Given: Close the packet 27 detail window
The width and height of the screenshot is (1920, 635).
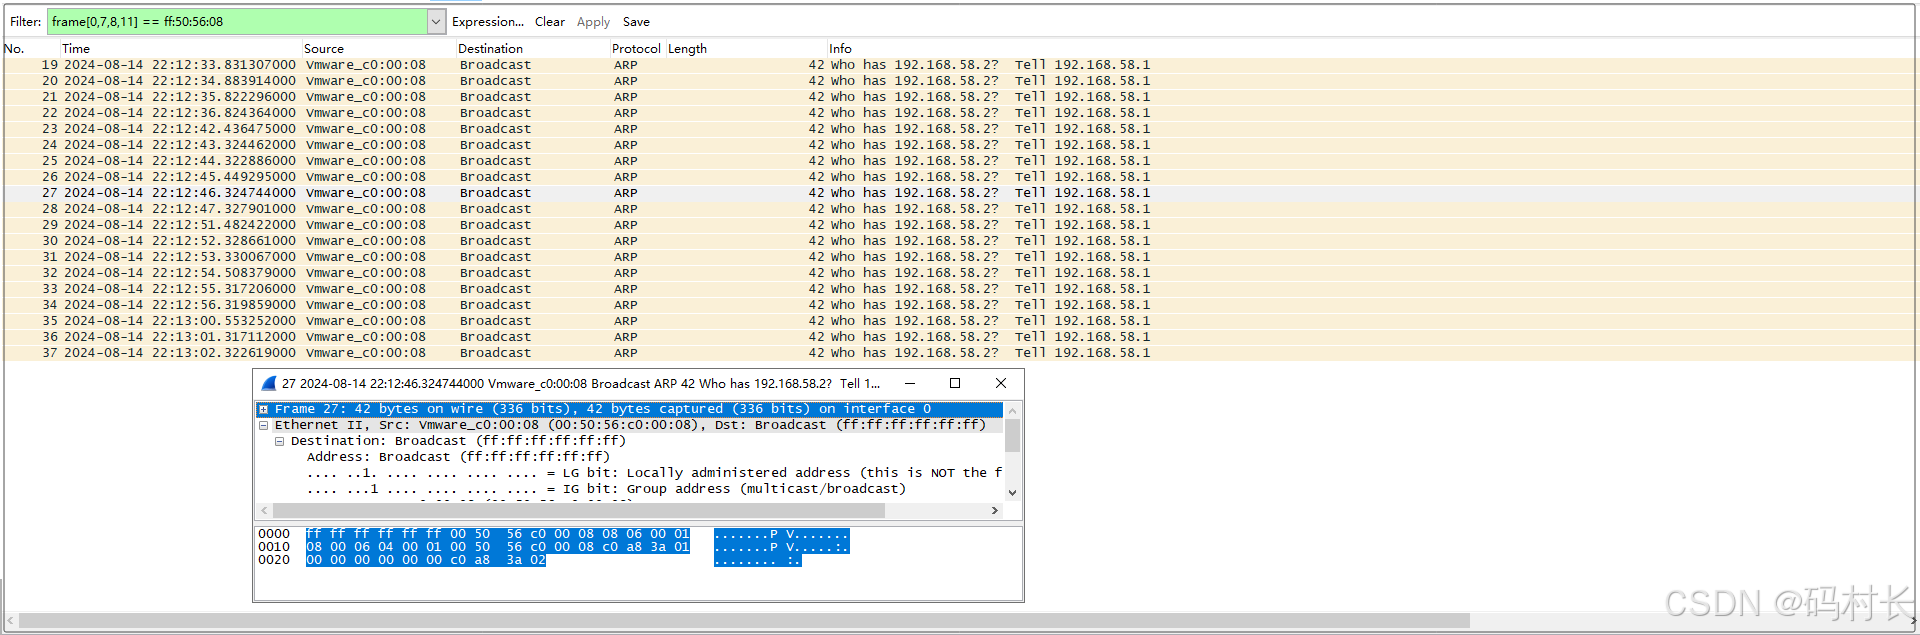Looking at the screenshot, I should [1001, 383].
